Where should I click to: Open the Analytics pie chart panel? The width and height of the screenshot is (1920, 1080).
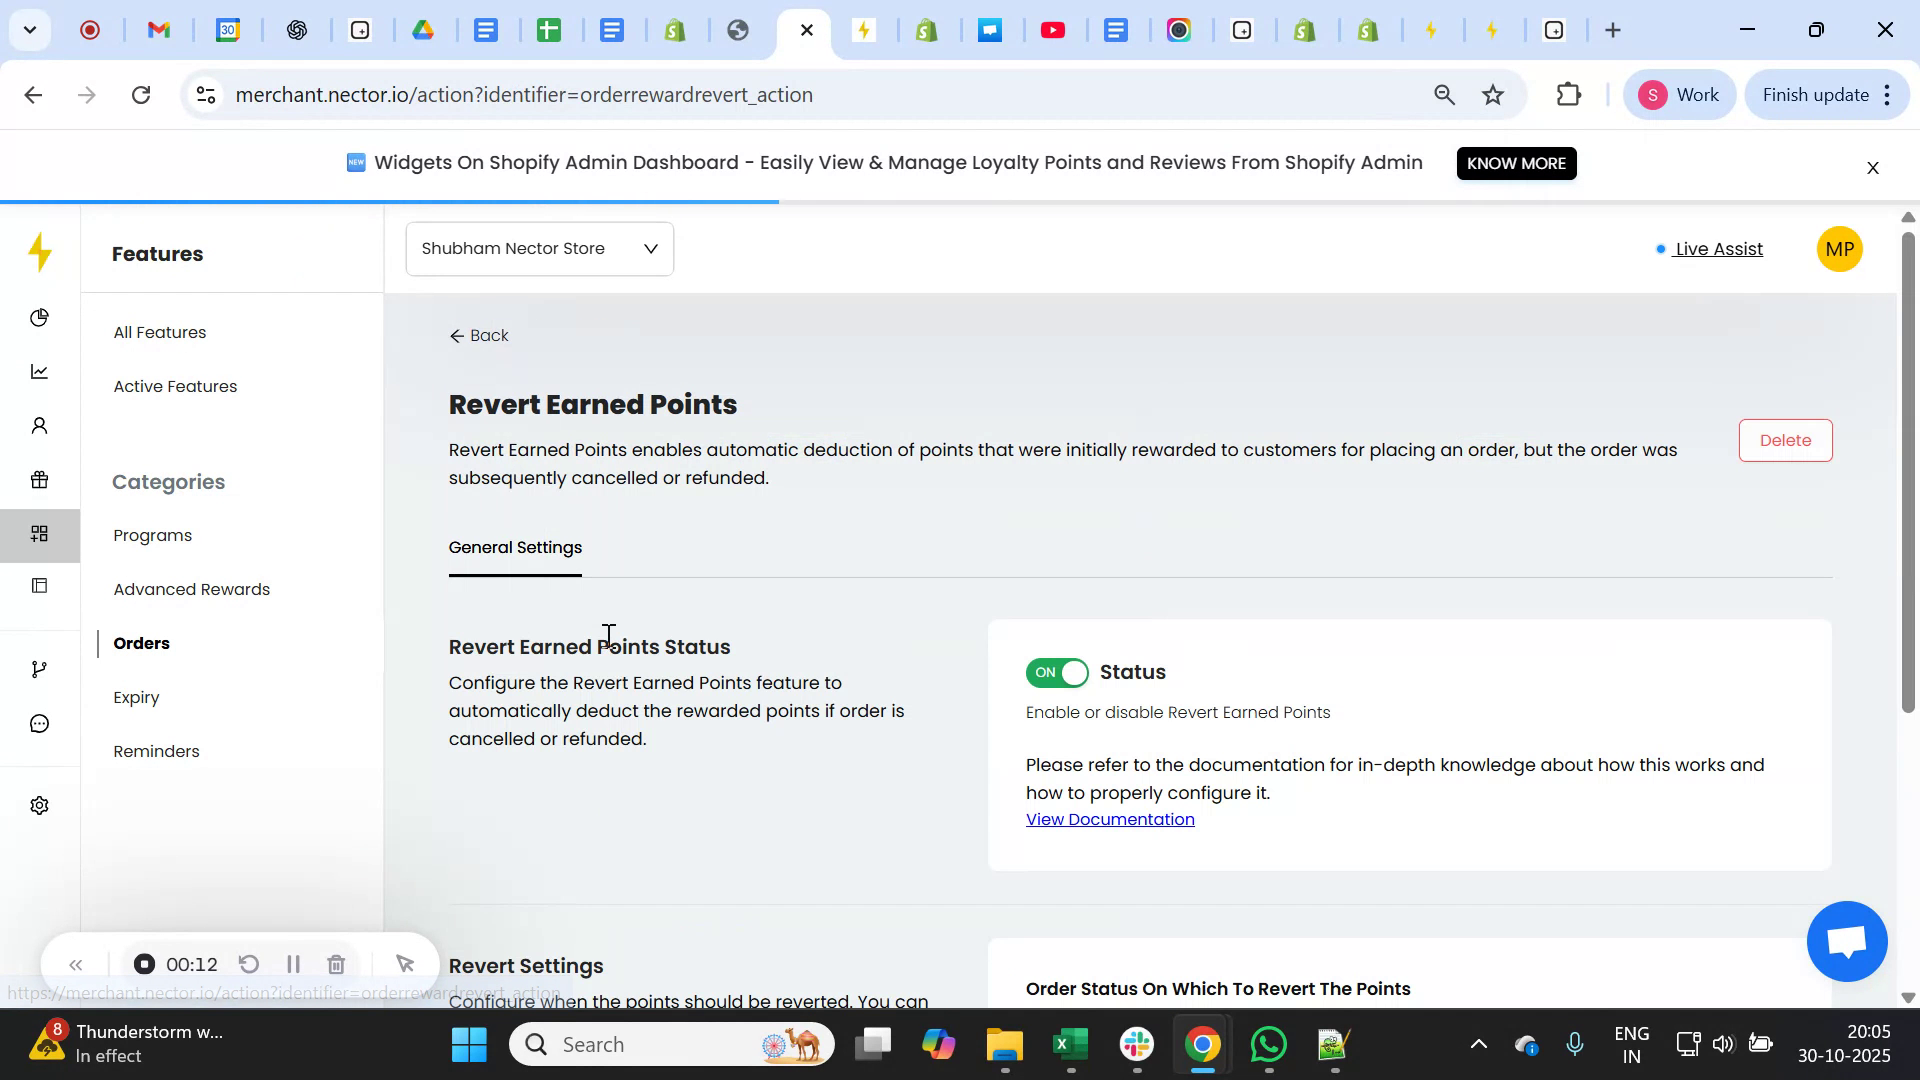(39, 317)
